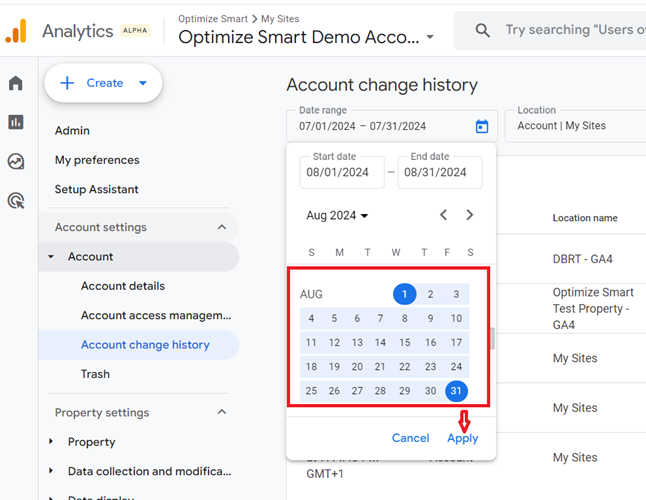This screenshot has height=500, width=646.
Task: Open the calendar icon in Date range
Action: [482, 126]
